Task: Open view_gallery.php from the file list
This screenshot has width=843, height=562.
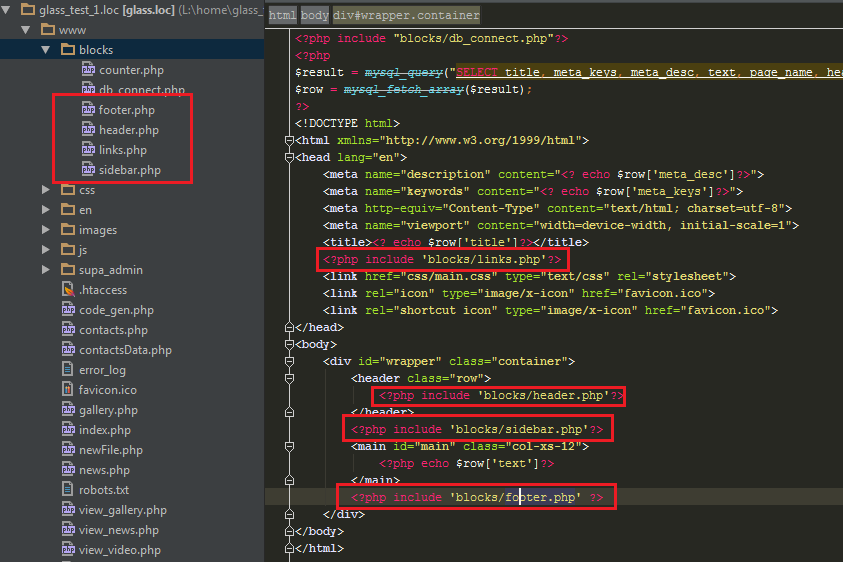Action: (x=122, y=510)
